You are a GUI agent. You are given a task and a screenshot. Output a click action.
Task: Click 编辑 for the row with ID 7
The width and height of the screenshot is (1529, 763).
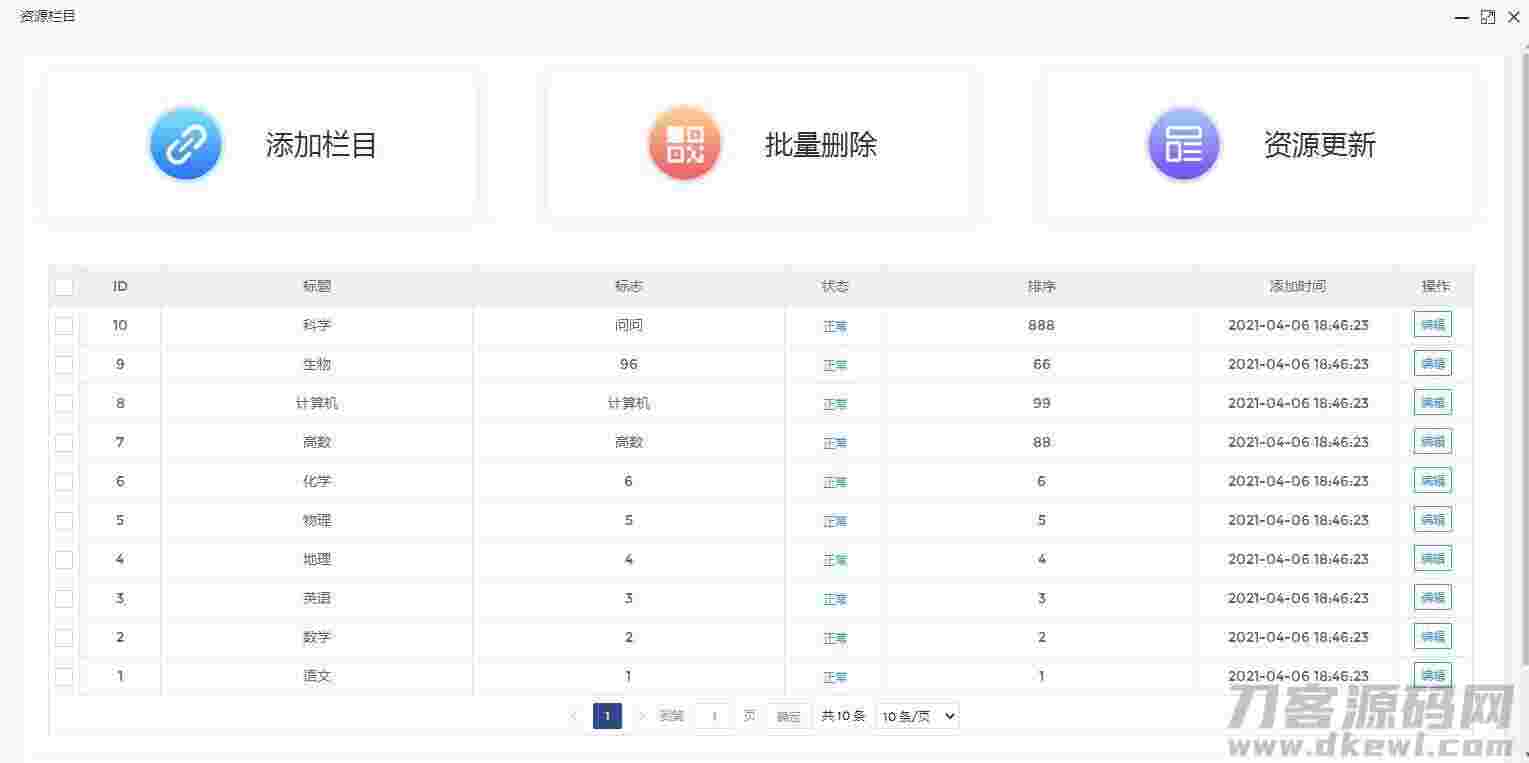[x=1433, y=442]
